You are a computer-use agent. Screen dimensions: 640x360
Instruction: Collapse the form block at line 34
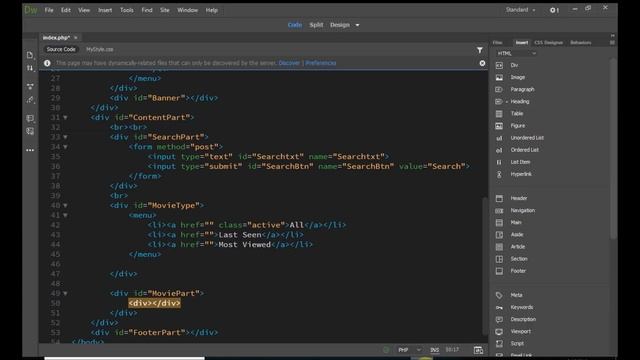(x=65, y=147)
